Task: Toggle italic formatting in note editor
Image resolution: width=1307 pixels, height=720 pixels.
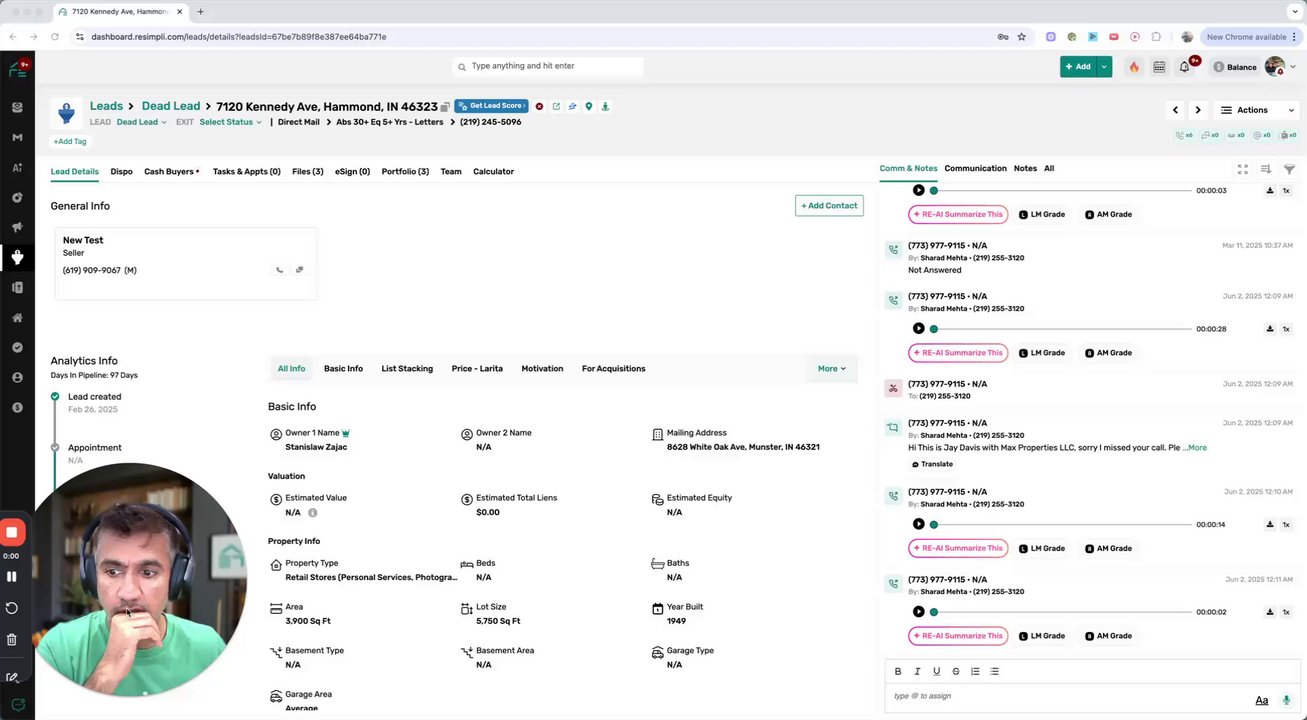Action: coord(917,671)
